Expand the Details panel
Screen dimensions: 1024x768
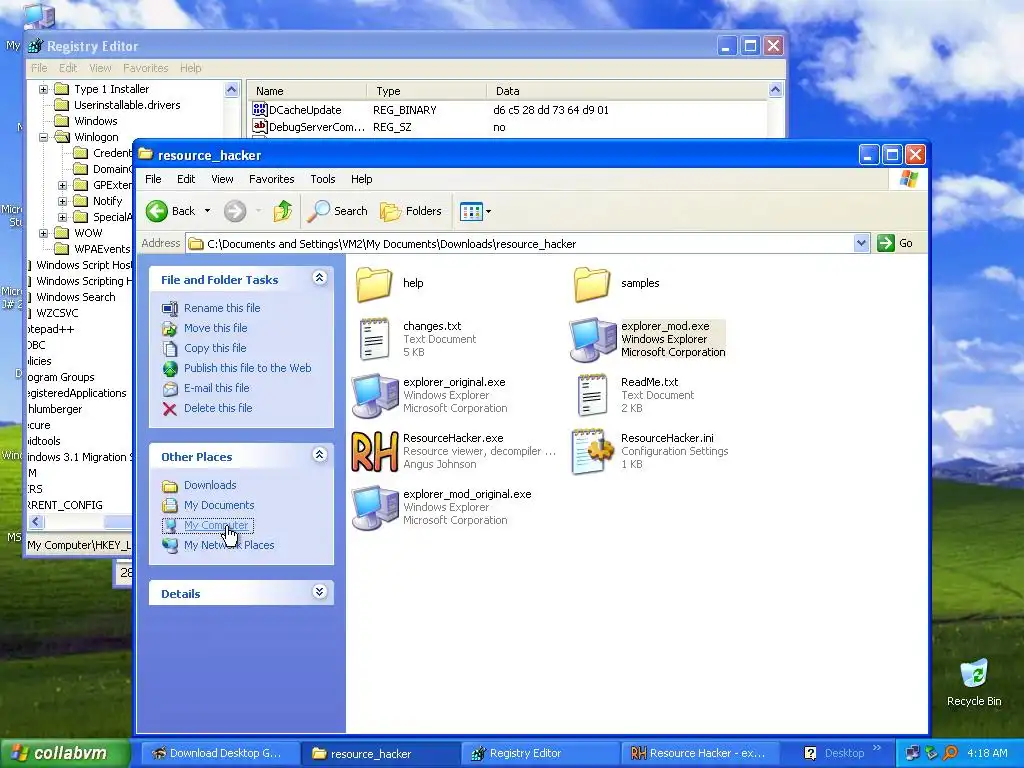click(x=319, y=592)
